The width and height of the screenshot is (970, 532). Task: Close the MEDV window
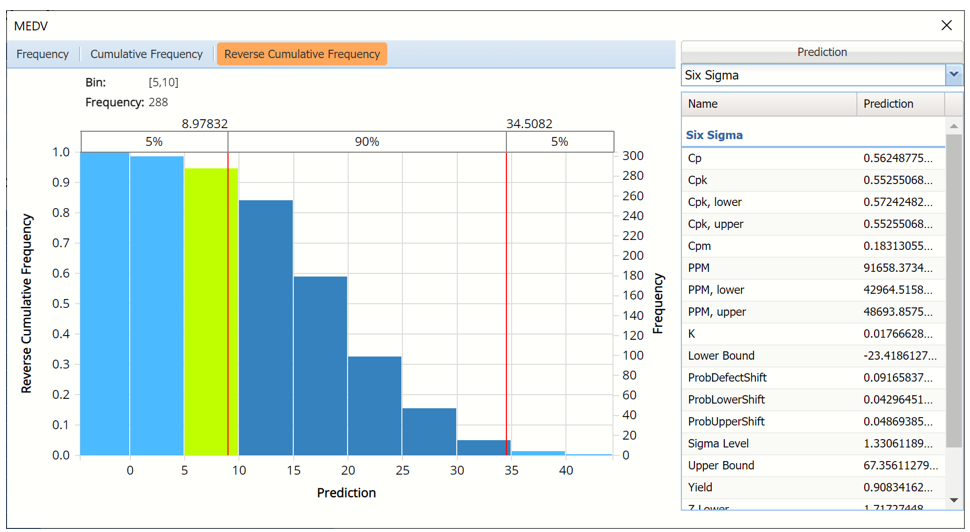[946, 25]
